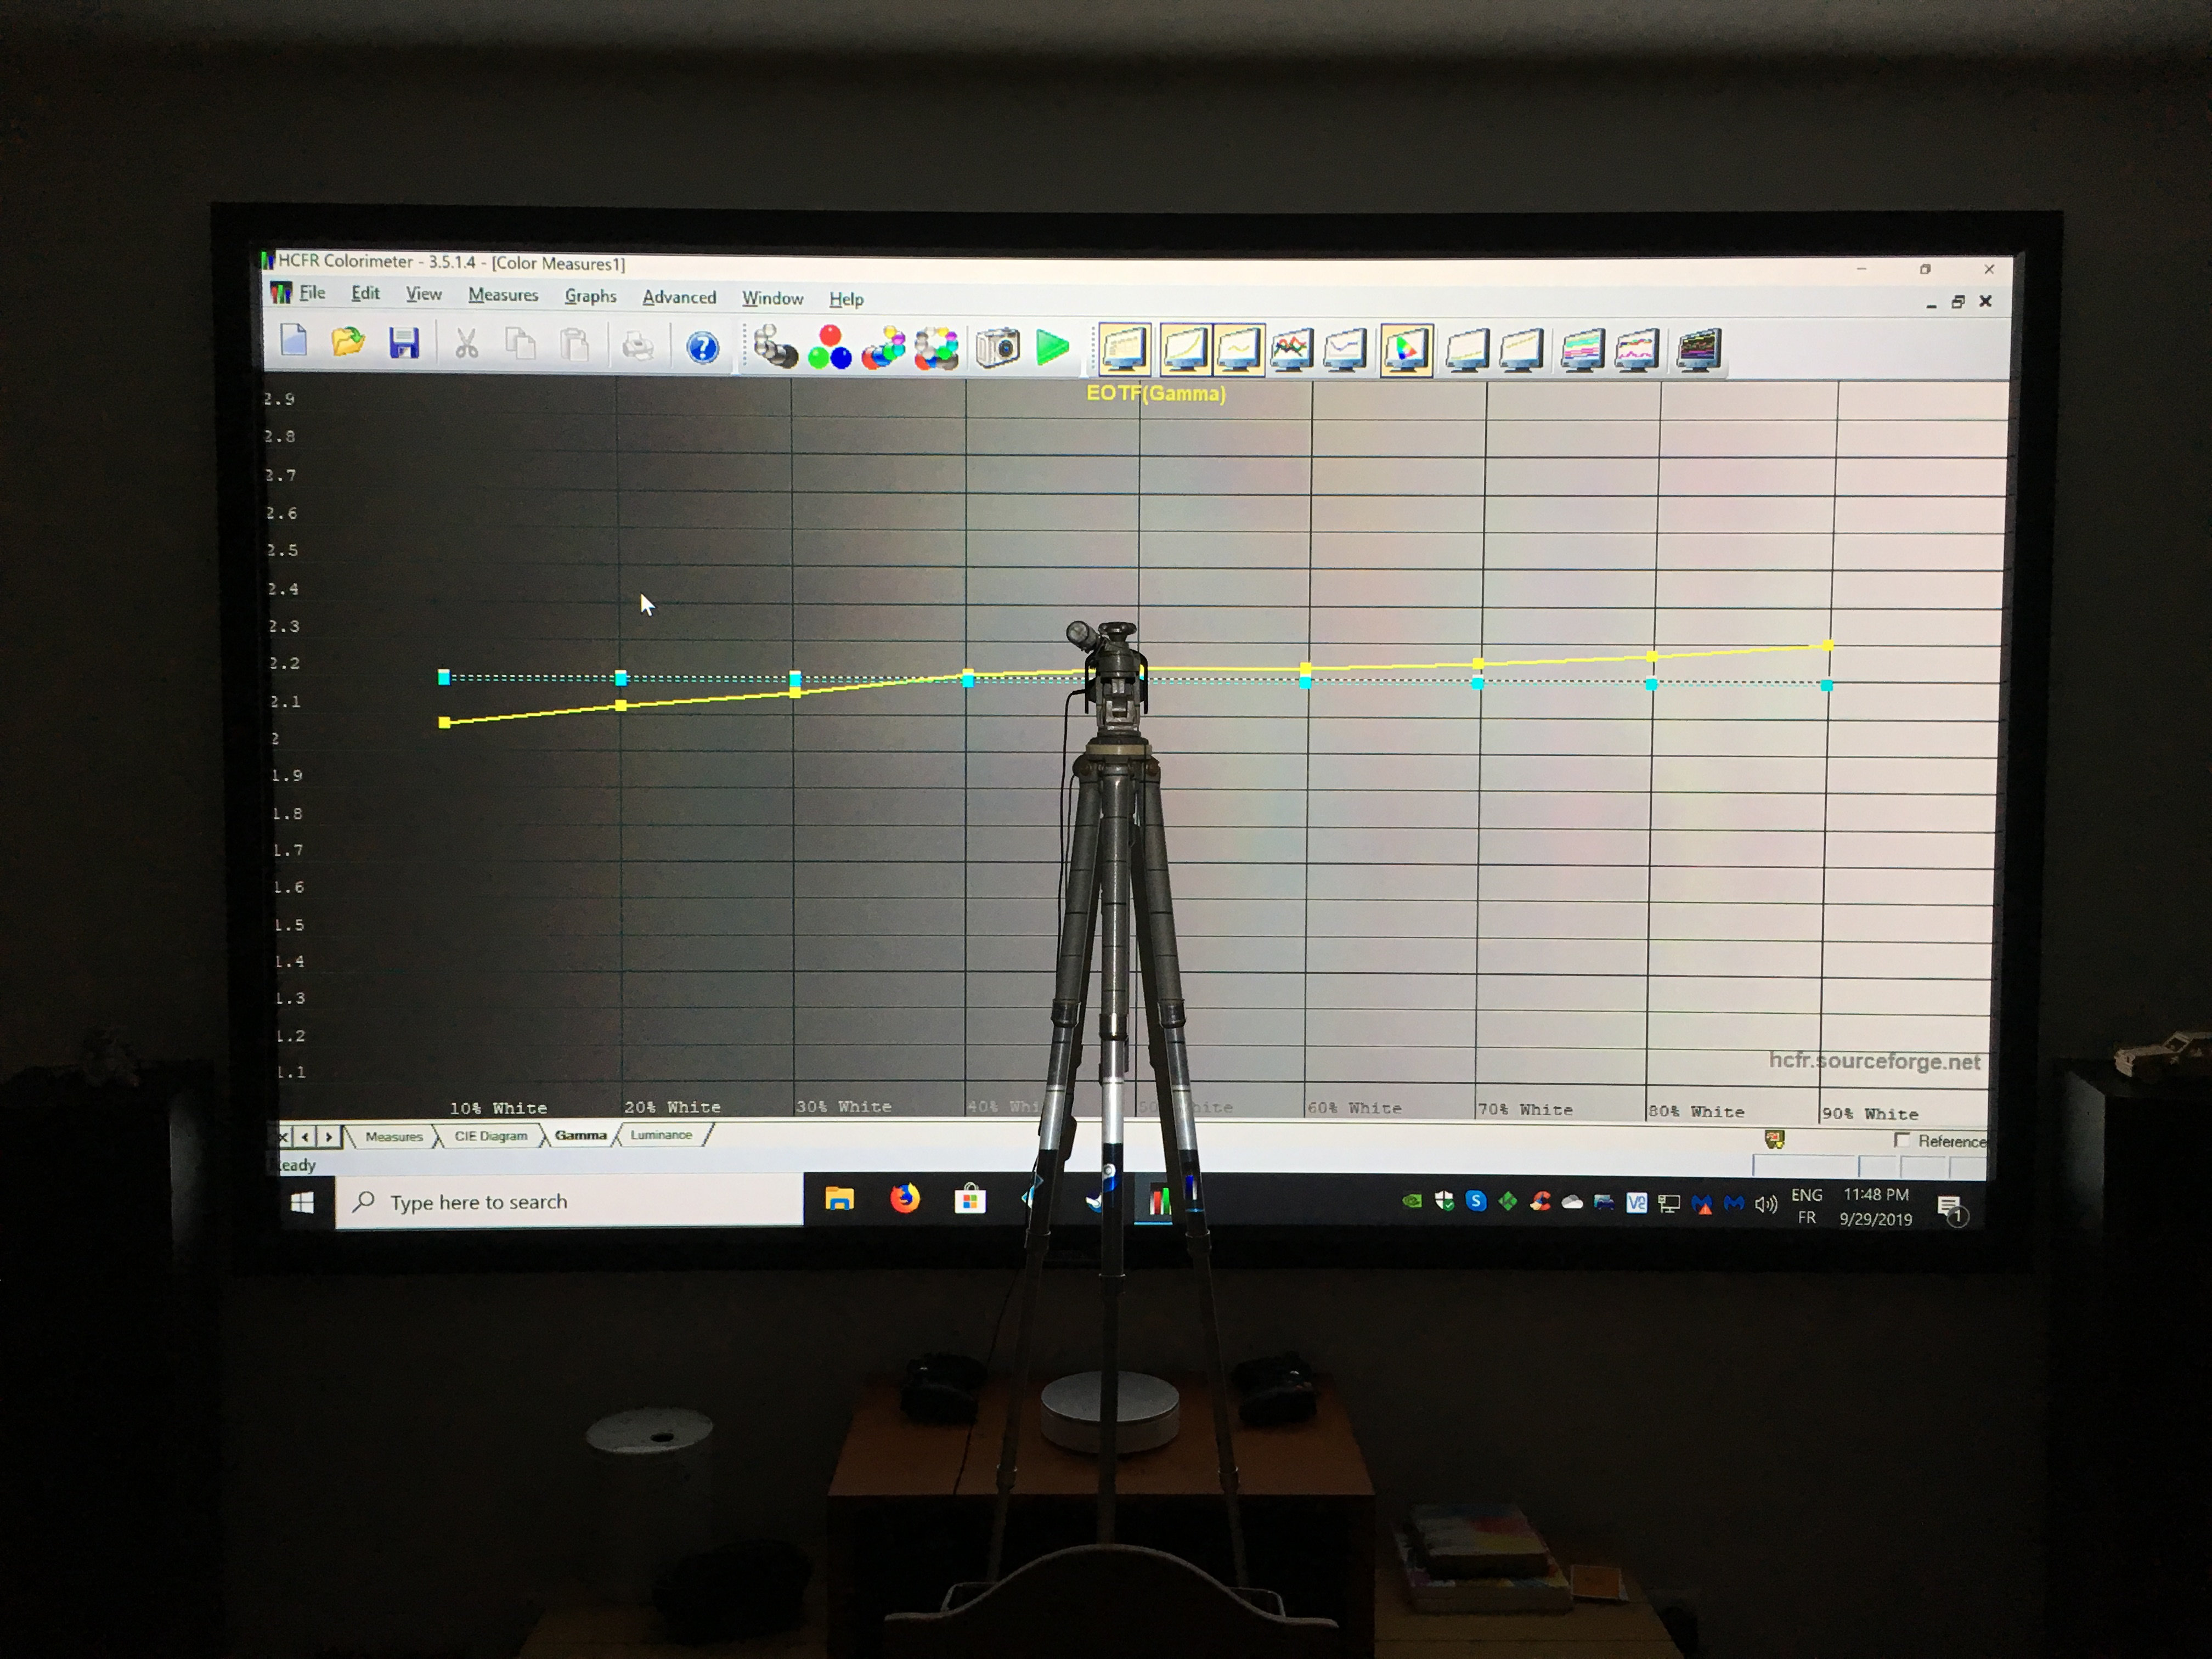This screenshot has height=1659, width=2212.
Task: Close tab with X beside tab arrows
Action: [284, 1137]
